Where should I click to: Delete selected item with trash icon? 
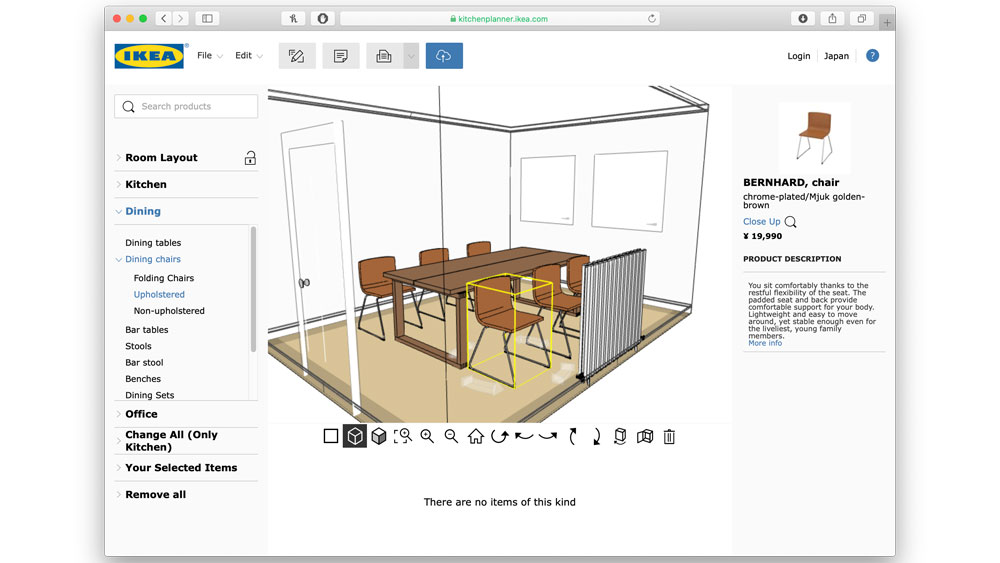[x=669, y=437]
